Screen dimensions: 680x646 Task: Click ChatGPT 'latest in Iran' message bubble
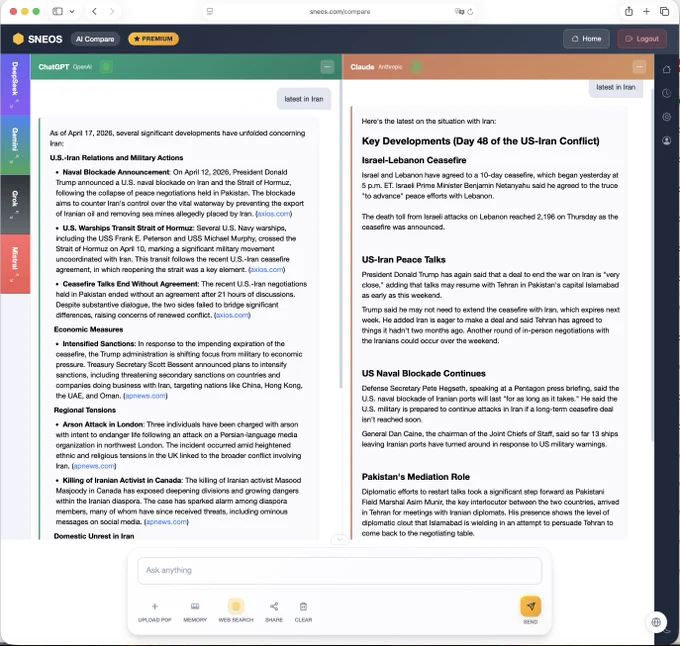click(304, 99)
